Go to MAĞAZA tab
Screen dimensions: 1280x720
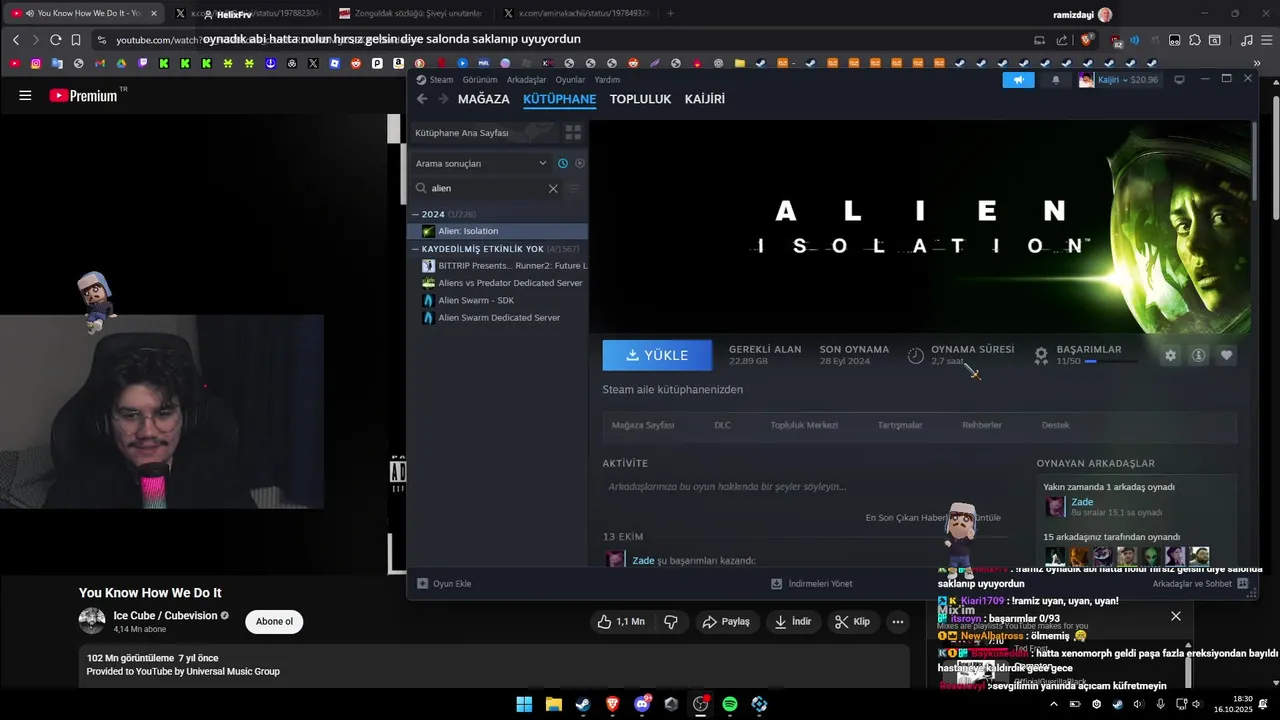[x=484, y=99]
